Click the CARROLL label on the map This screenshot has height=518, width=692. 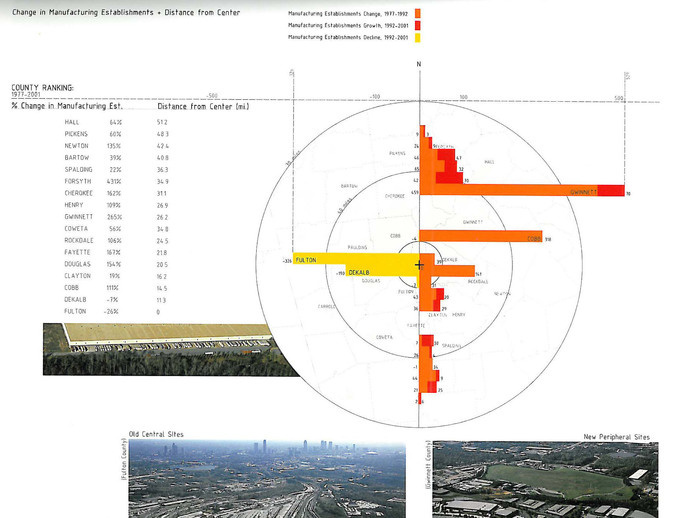[x=327, y=306]
